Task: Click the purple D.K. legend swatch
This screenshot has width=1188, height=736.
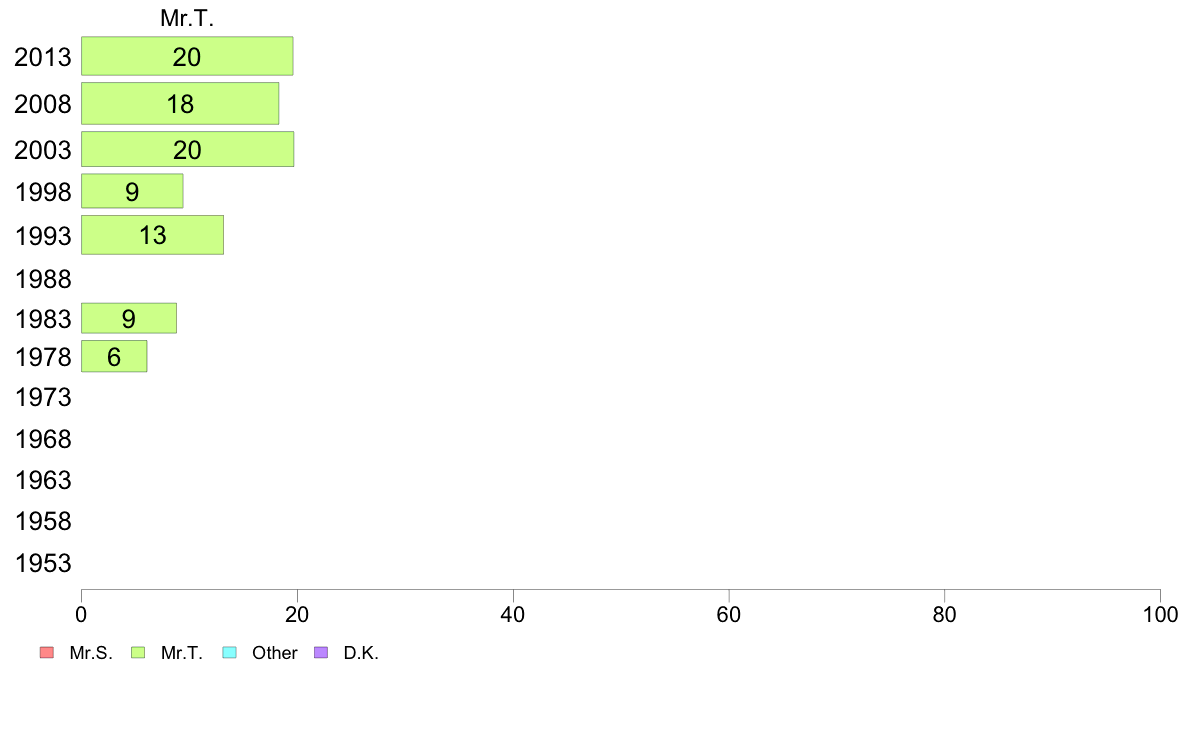Action: (x=321, y=653)
